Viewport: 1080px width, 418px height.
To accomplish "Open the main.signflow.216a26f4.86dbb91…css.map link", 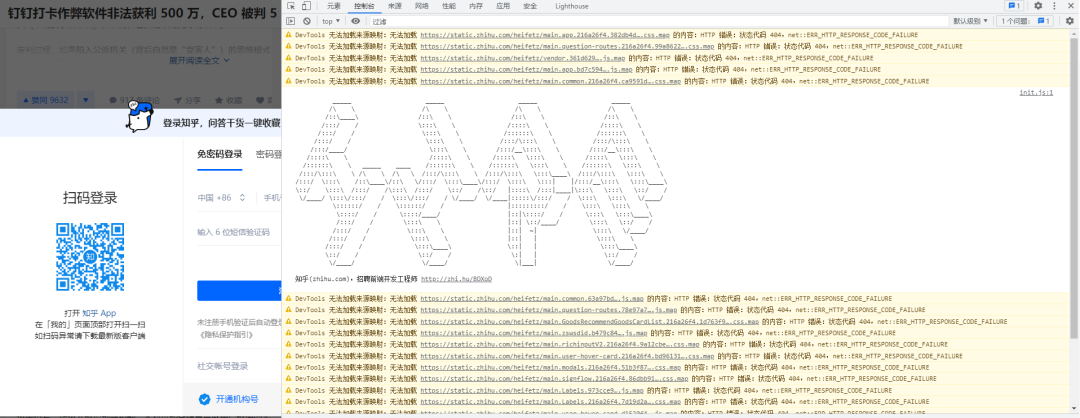I will (x=554, y=379).
